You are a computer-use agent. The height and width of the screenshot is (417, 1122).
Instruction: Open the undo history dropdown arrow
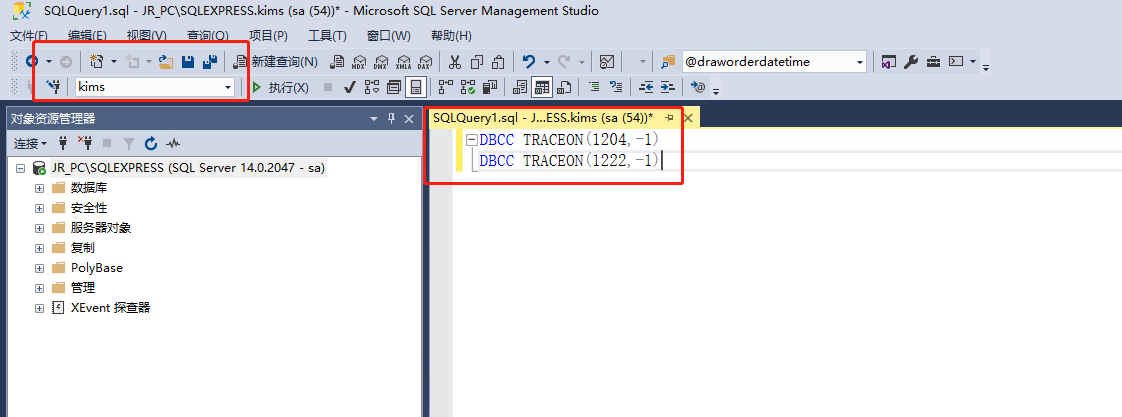point(547,62)
